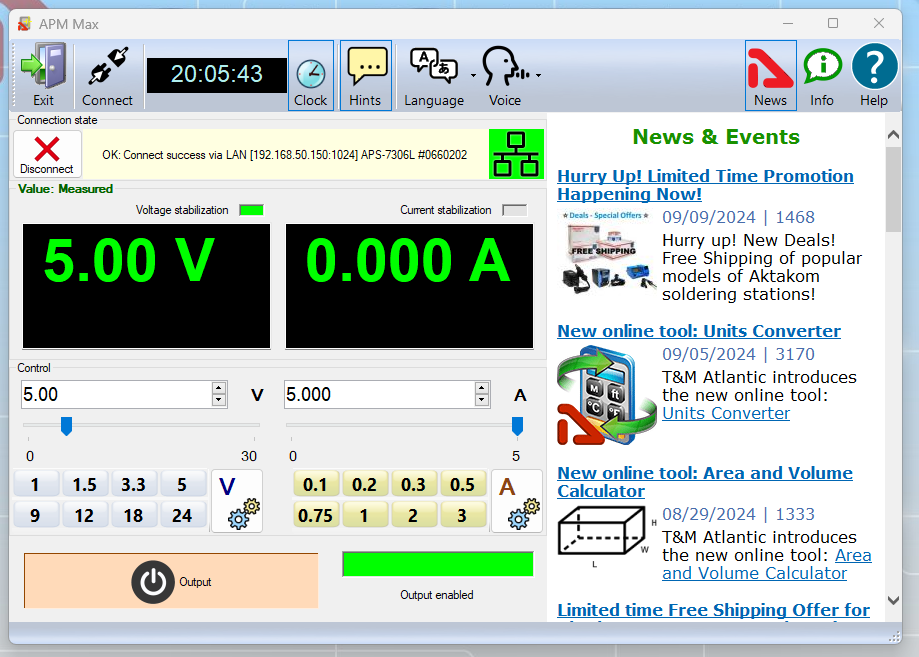Expand the Language dropdown arrow
The image size is (919, 657).
point(474,76)
